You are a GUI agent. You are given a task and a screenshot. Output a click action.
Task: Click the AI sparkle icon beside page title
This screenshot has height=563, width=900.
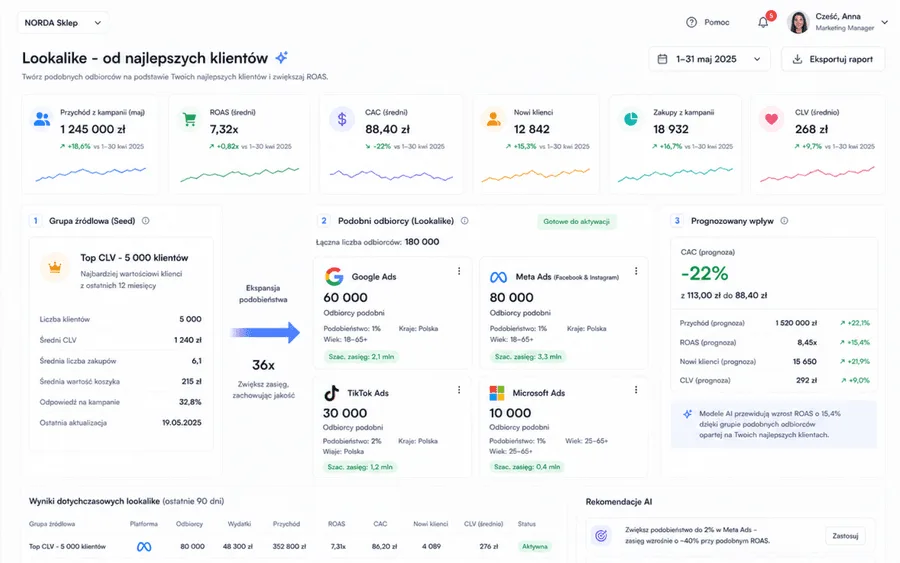point(281,57)
